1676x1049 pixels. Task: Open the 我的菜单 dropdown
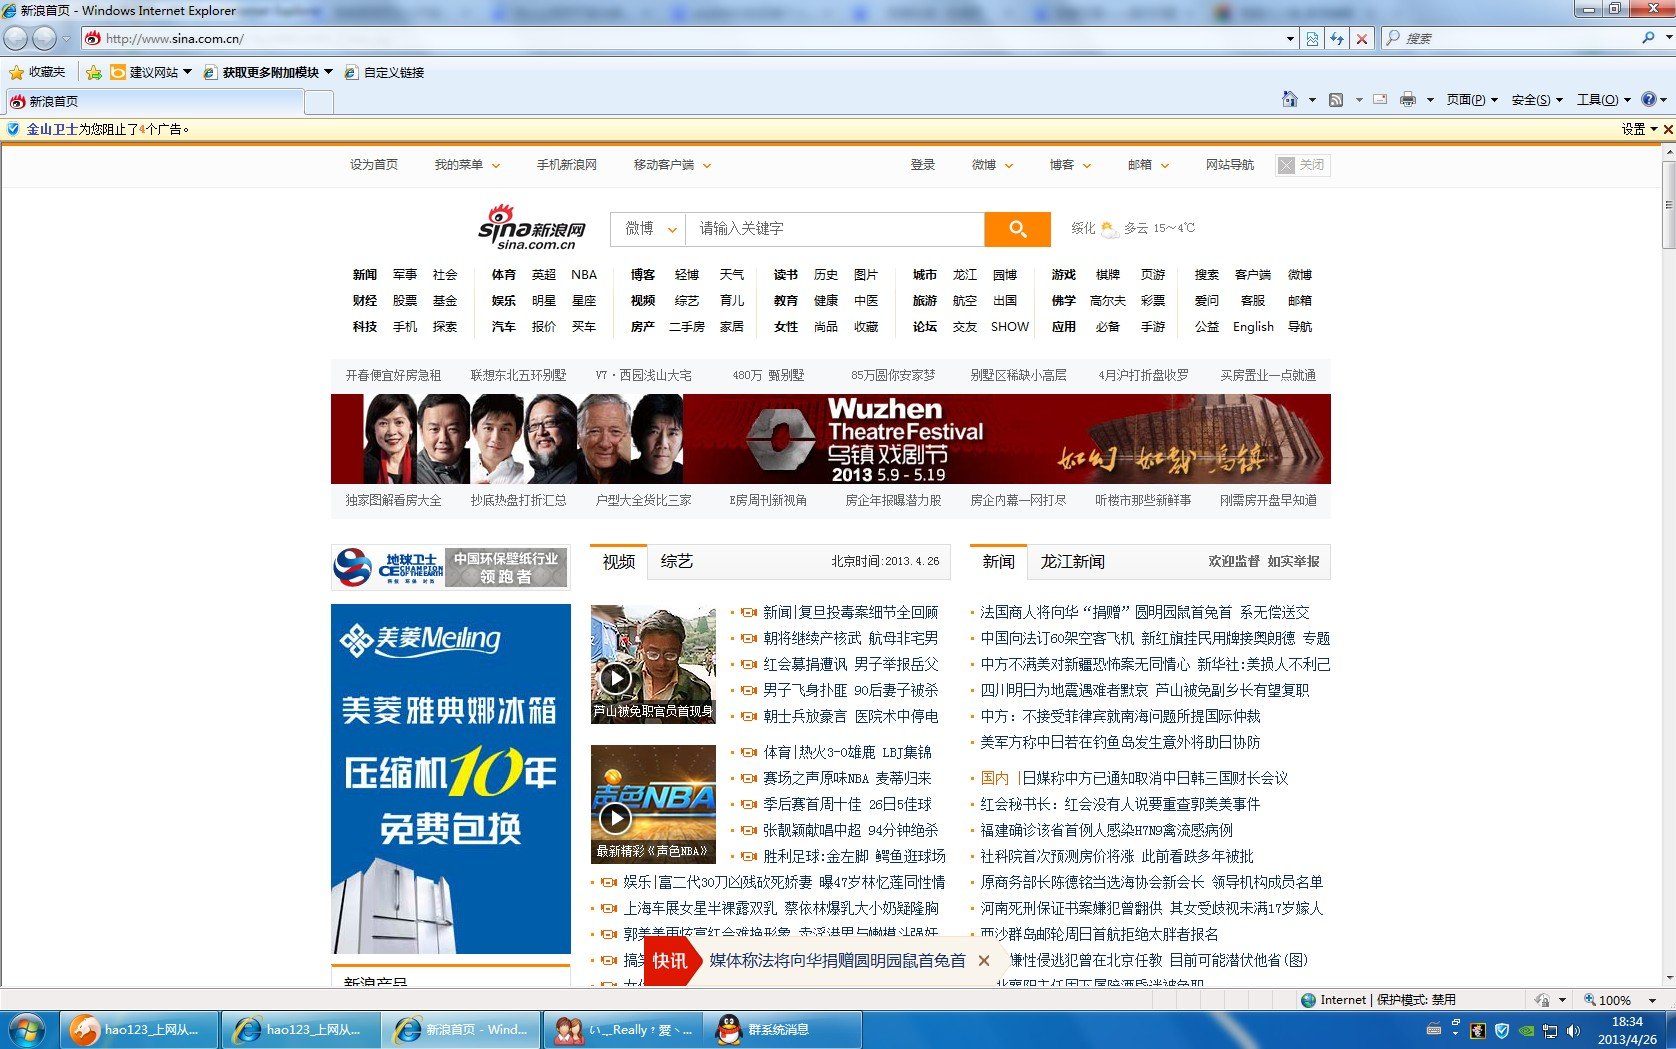point(467,165)
